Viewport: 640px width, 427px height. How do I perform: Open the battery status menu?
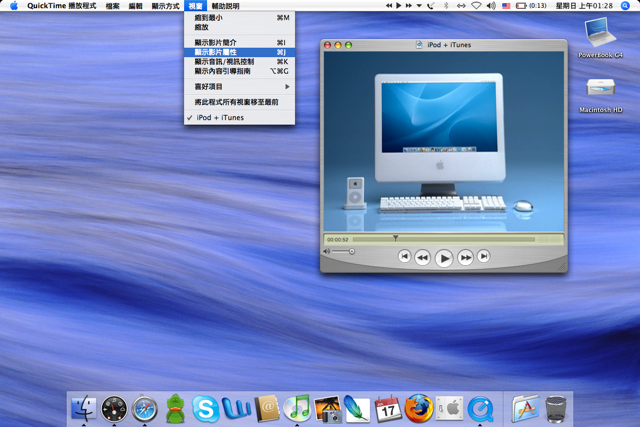531,6
